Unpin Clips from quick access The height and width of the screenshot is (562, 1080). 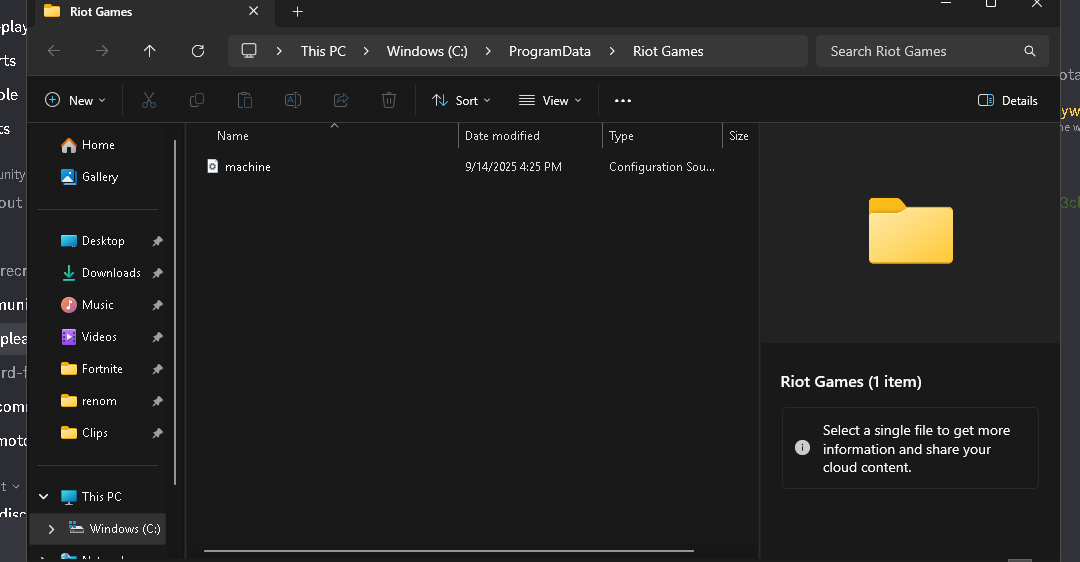[158, 433]
